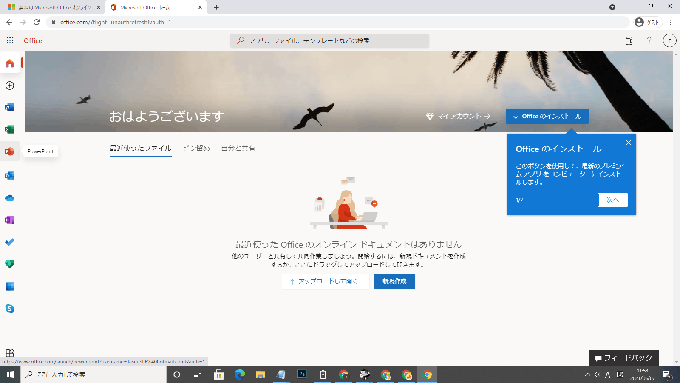Select the recently used files tab

point(141,148)
